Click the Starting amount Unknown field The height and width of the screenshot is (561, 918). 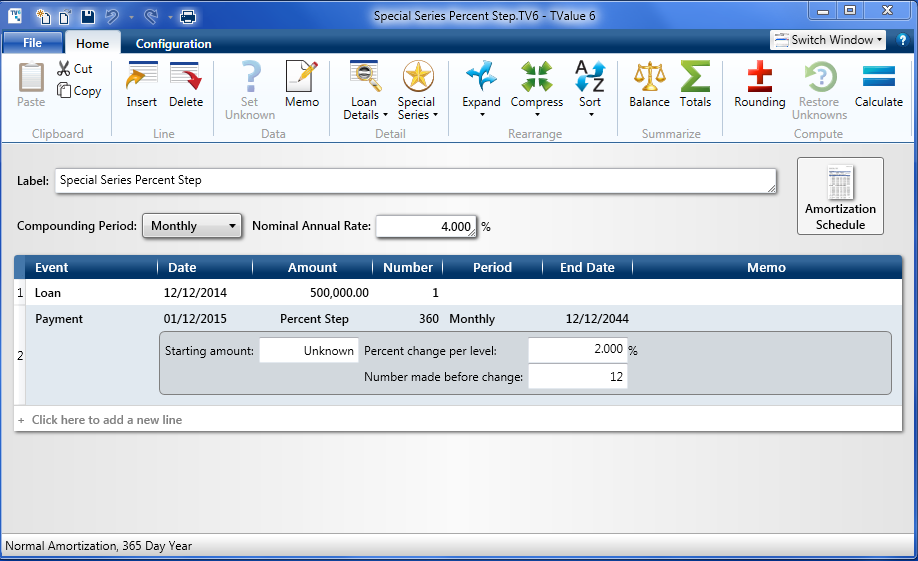tap(309, 351)
